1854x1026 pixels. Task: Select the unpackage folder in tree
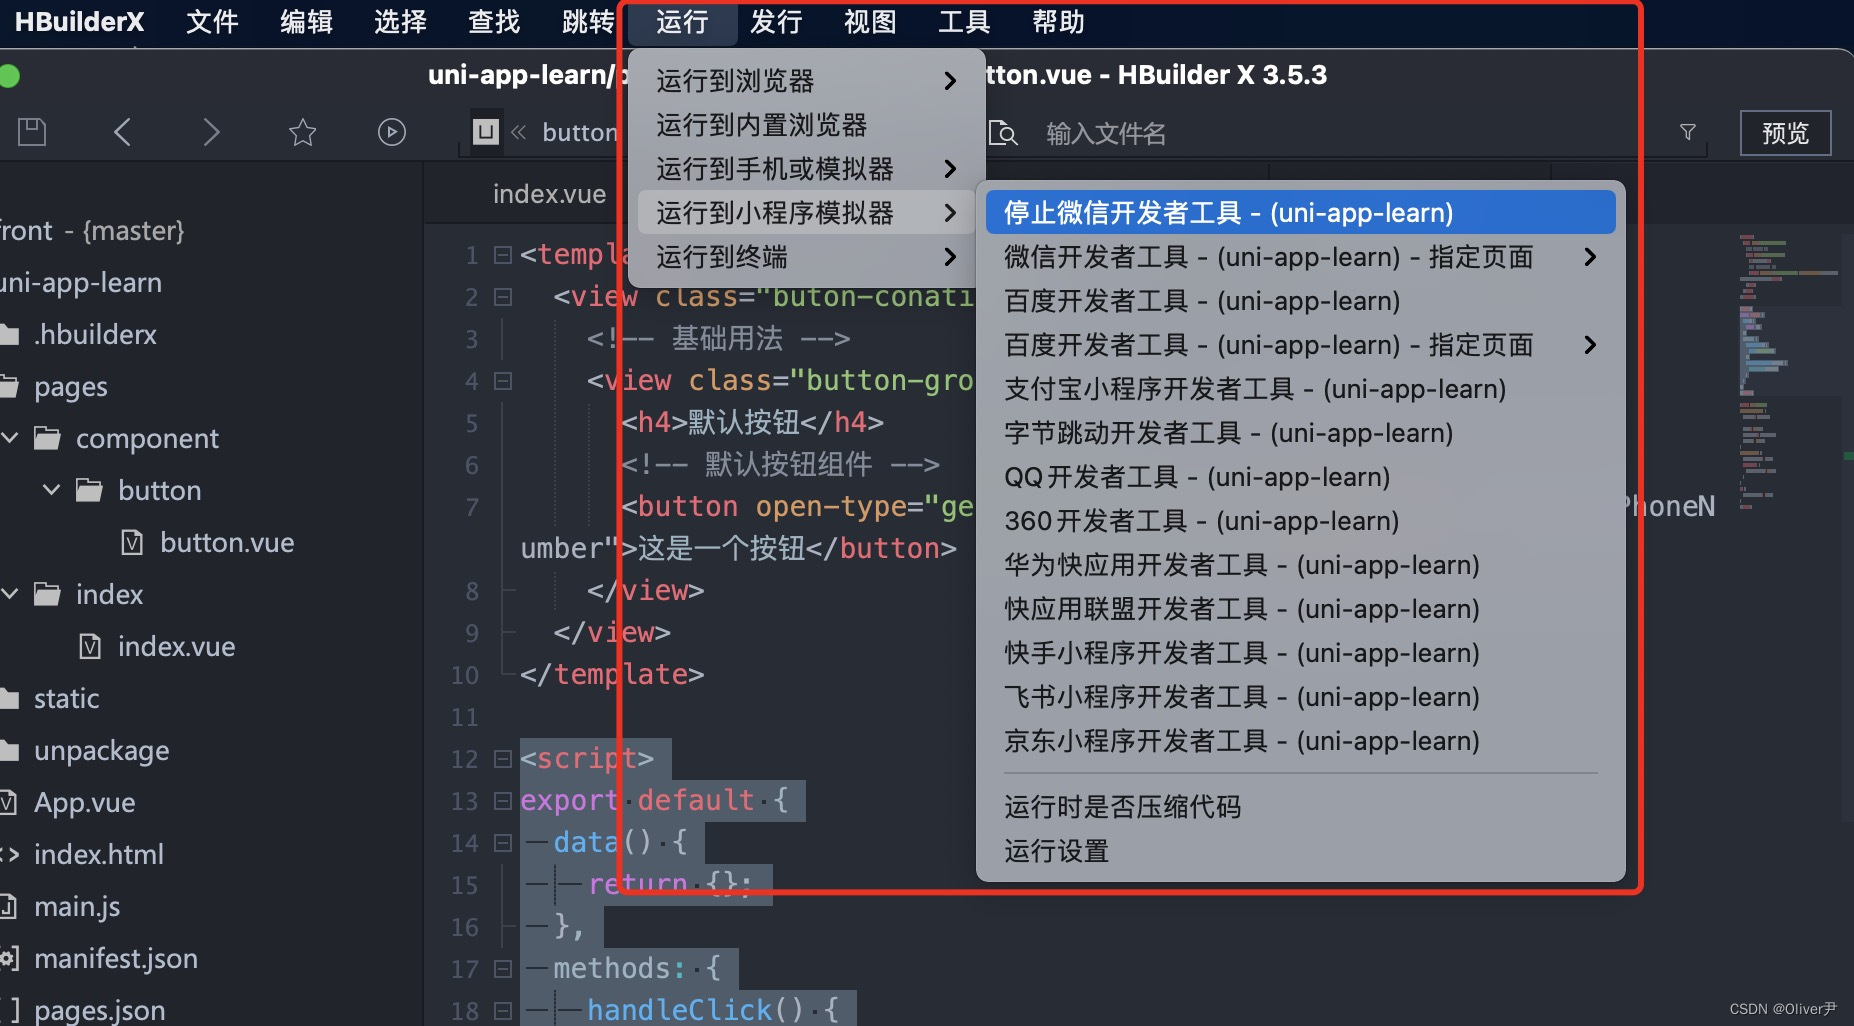pos(101,750)
